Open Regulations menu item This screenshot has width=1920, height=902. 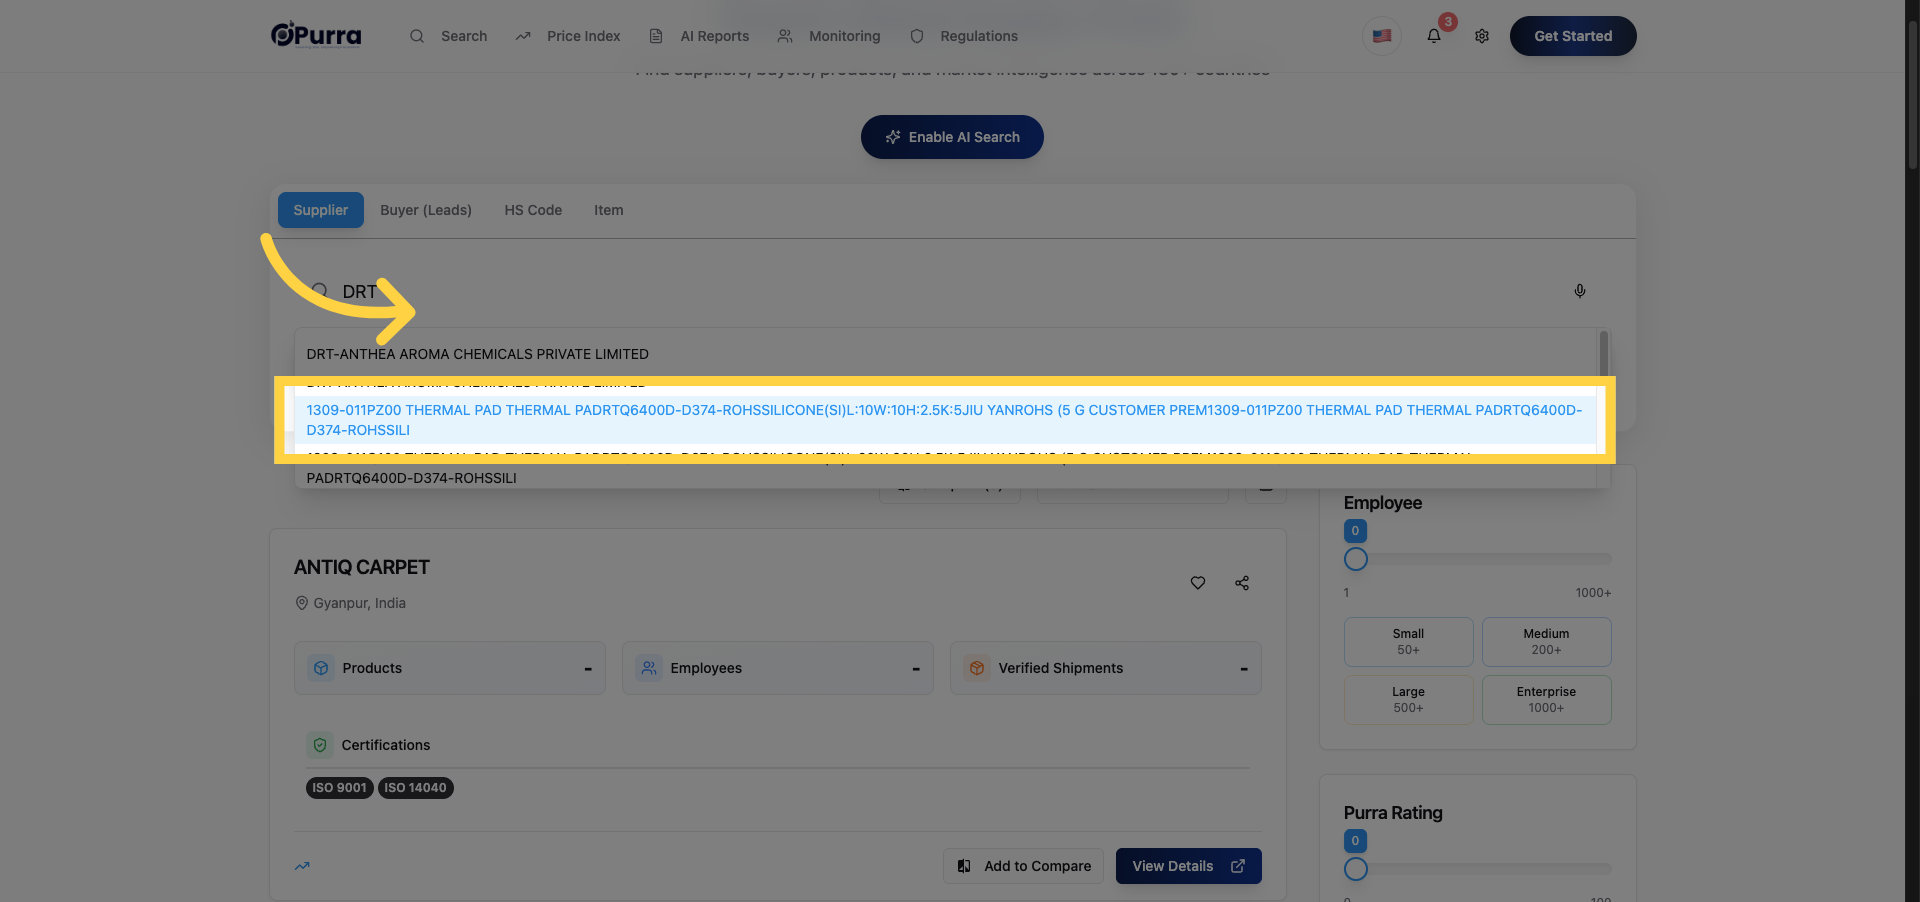pos(979,36)
